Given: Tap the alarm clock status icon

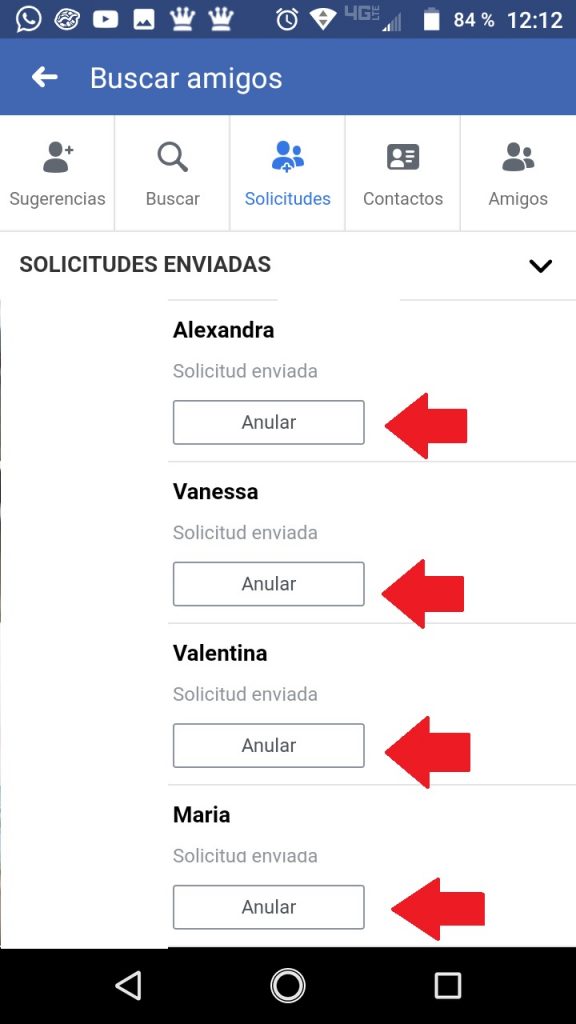Looking at the screenshot, I should coord(287,20).
